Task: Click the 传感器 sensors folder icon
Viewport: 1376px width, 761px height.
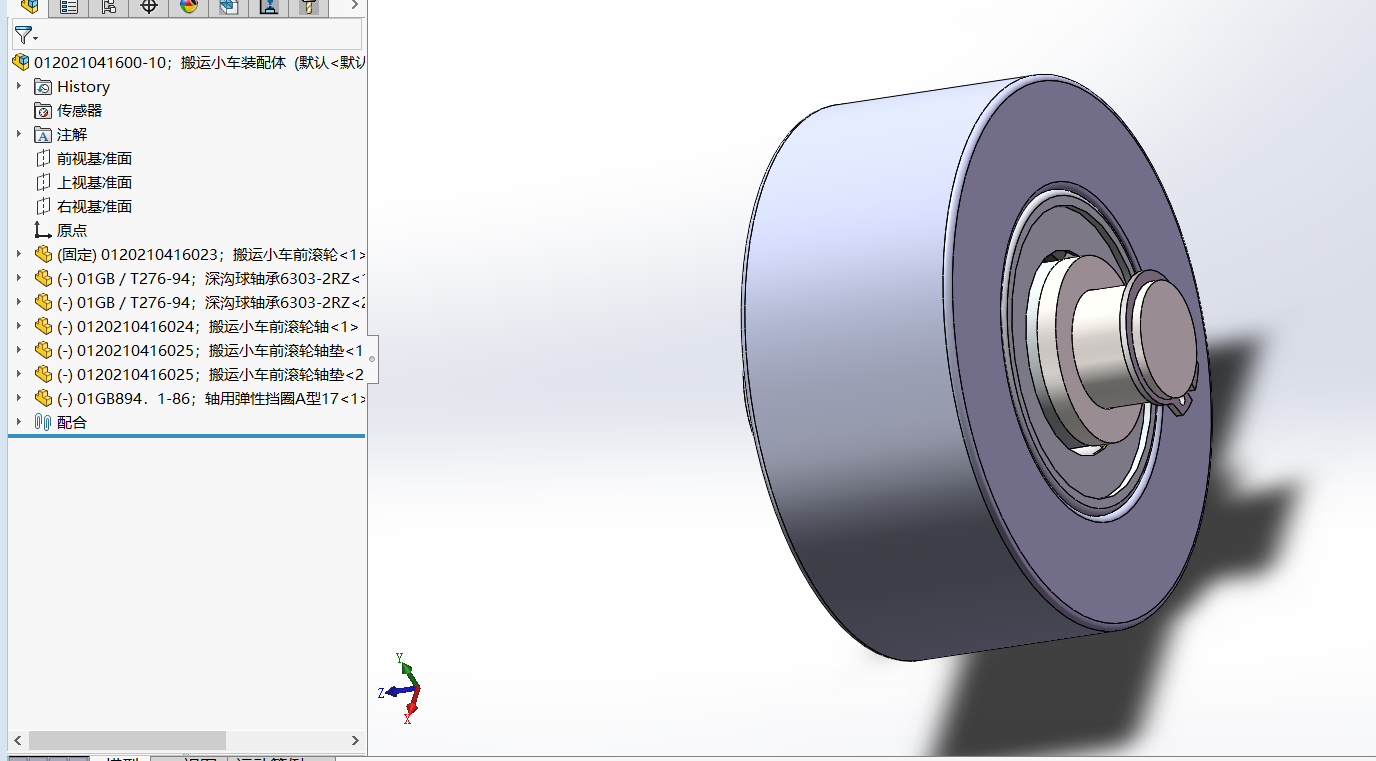Action: point(43,111)
